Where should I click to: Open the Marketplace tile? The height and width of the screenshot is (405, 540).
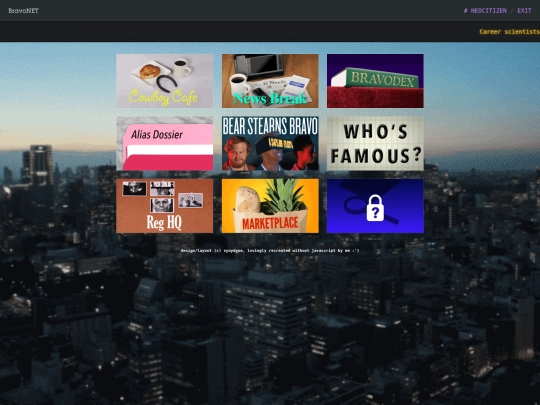[x=270, y=206]
